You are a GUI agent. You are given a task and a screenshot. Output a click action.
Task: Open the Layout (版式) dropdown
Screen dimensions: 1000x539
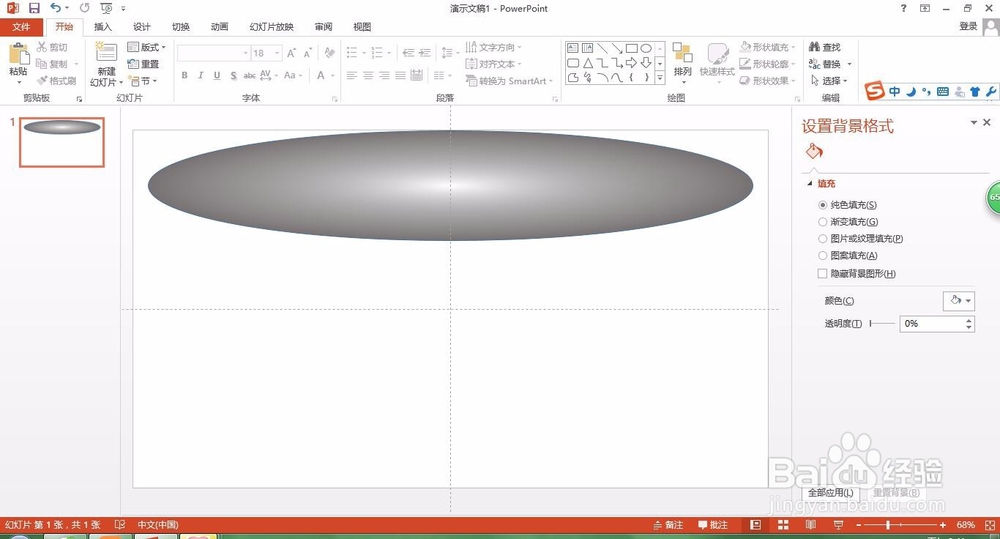pos(147,47)
